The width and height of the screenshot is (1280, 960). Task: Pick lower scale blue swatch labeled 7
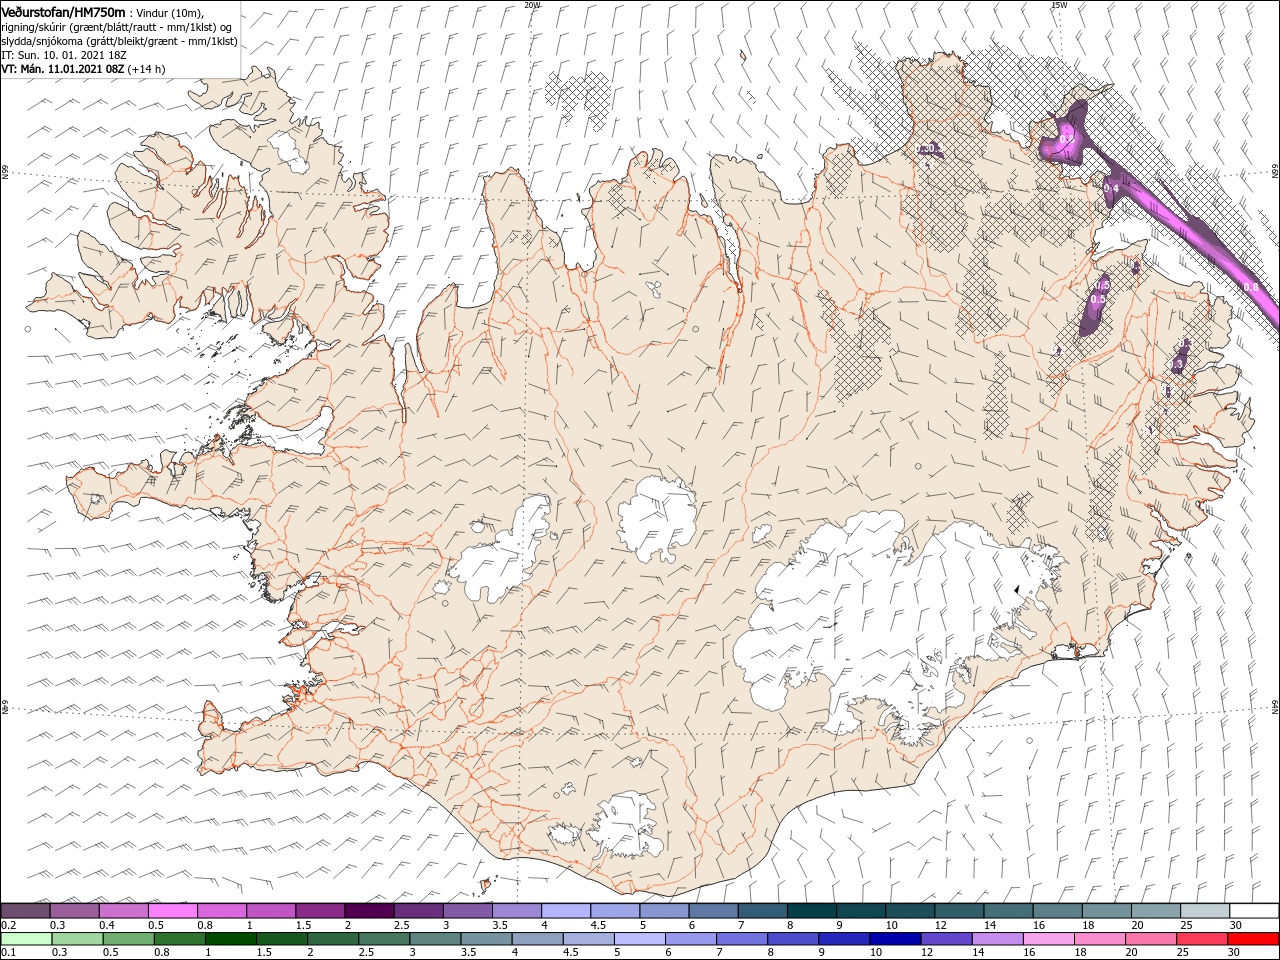[x=741, y=939]
